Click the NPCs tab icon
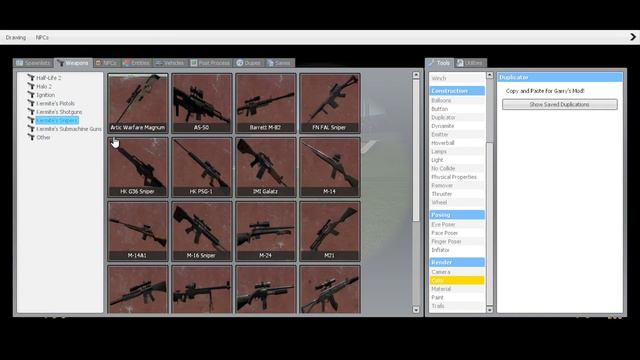The image size is (640, 360). (98, 63)
